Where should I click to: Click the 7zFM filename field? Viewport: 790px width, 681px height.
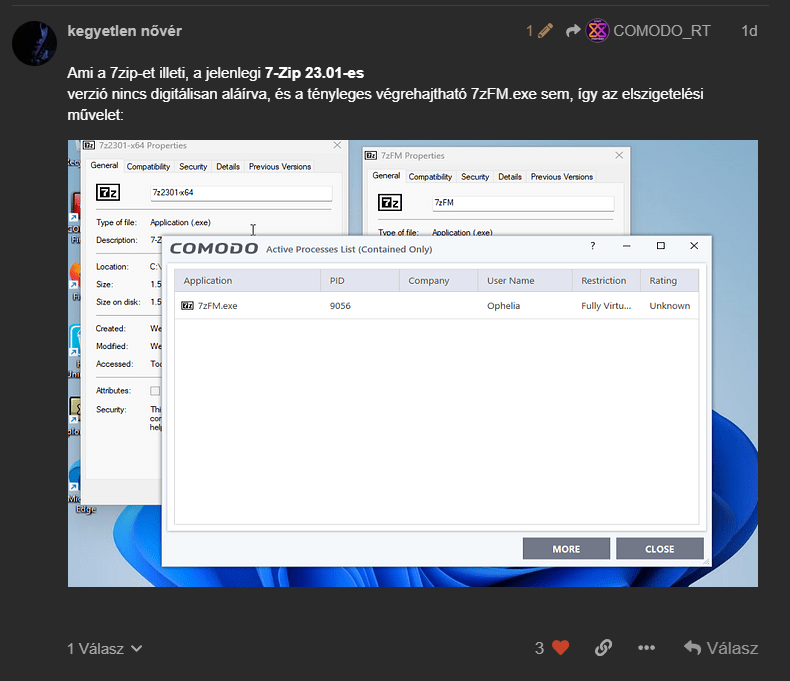[523, 202]
